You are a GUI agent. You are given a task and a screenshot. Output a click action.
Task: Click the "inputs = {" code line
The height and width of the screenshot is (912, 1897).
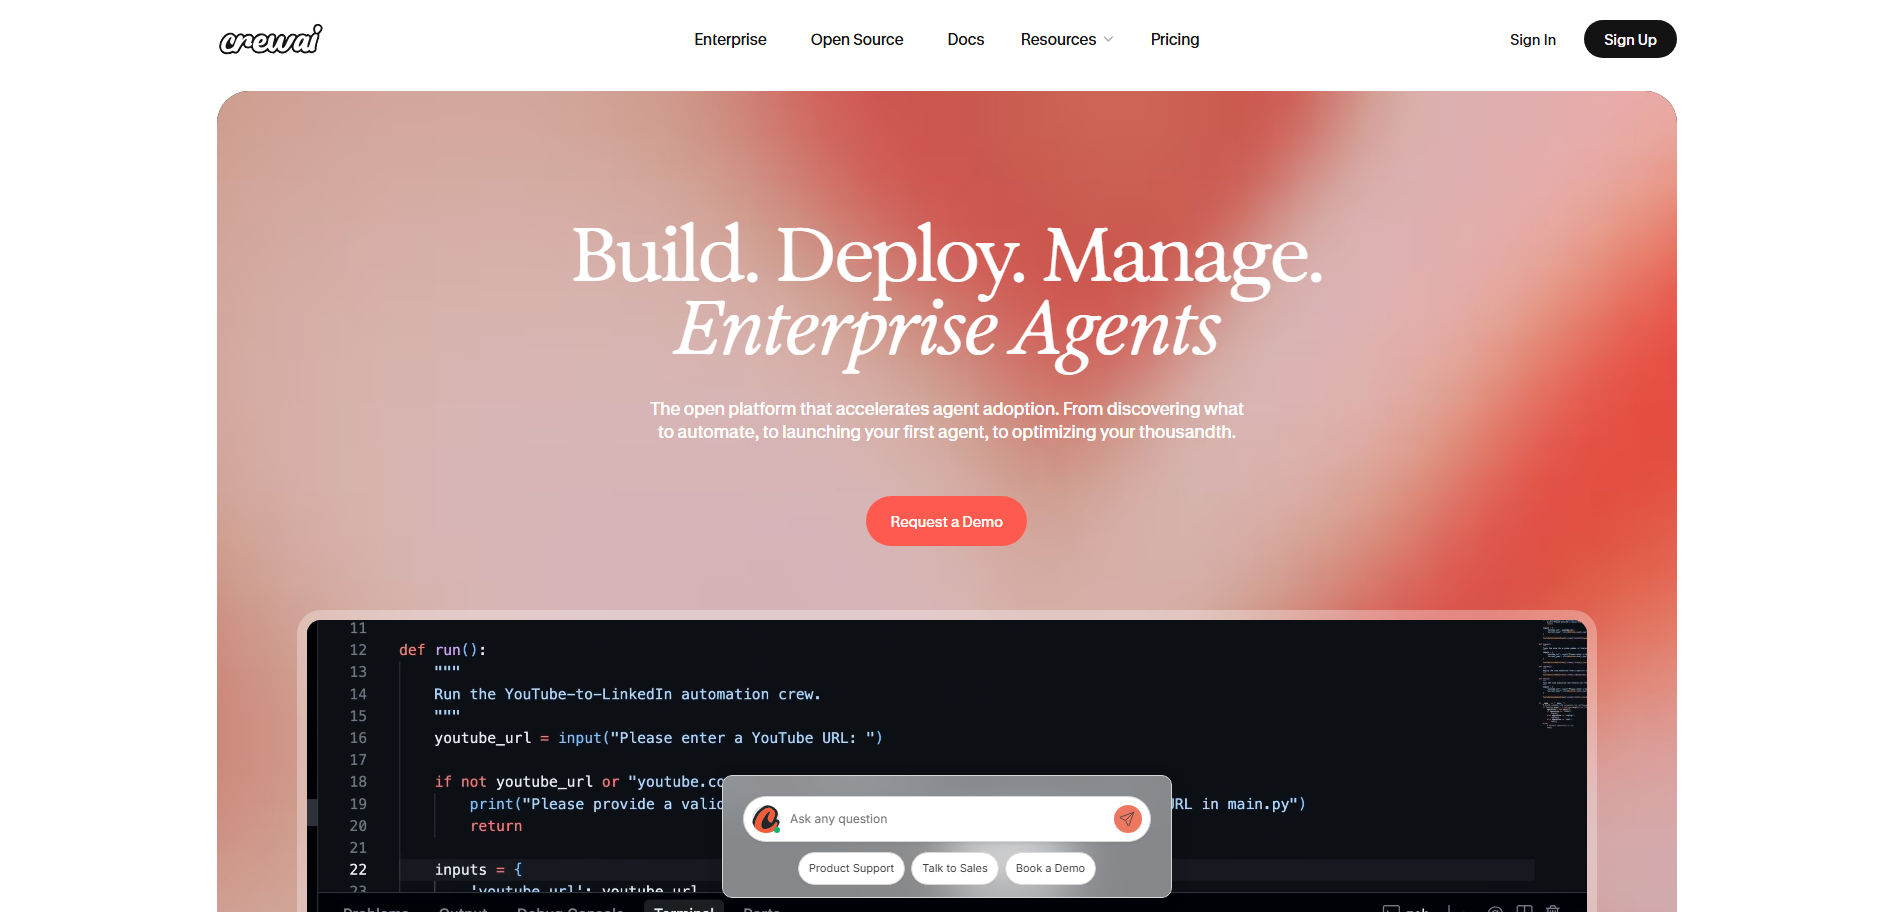click(478, 870)
